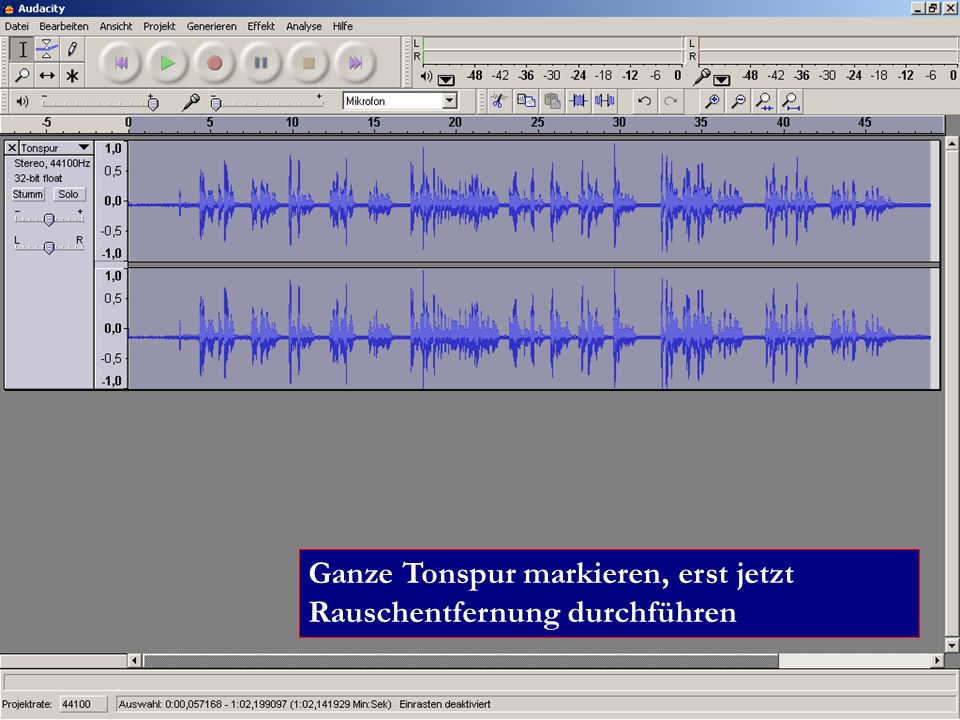Click the 'Einrasten deaktiviert' status text
960x720 pixels.
[x=445, y=704]
